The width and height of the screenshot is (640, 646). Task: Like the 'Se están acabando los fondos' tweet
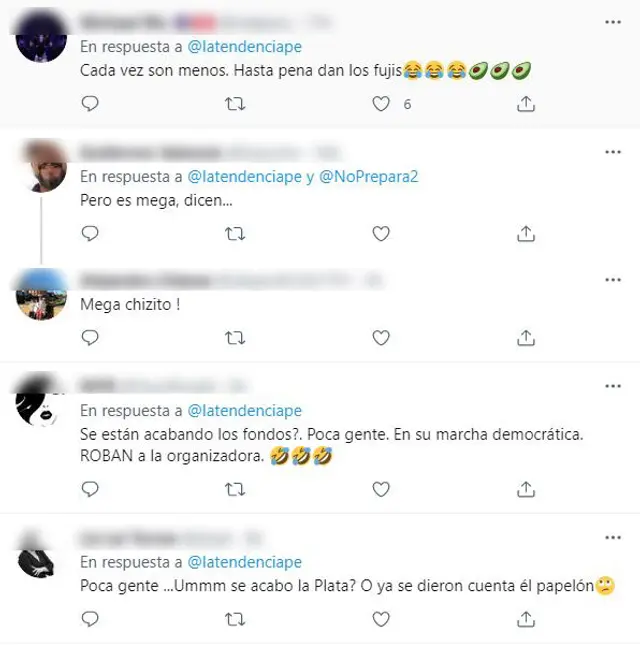(381, 489)
